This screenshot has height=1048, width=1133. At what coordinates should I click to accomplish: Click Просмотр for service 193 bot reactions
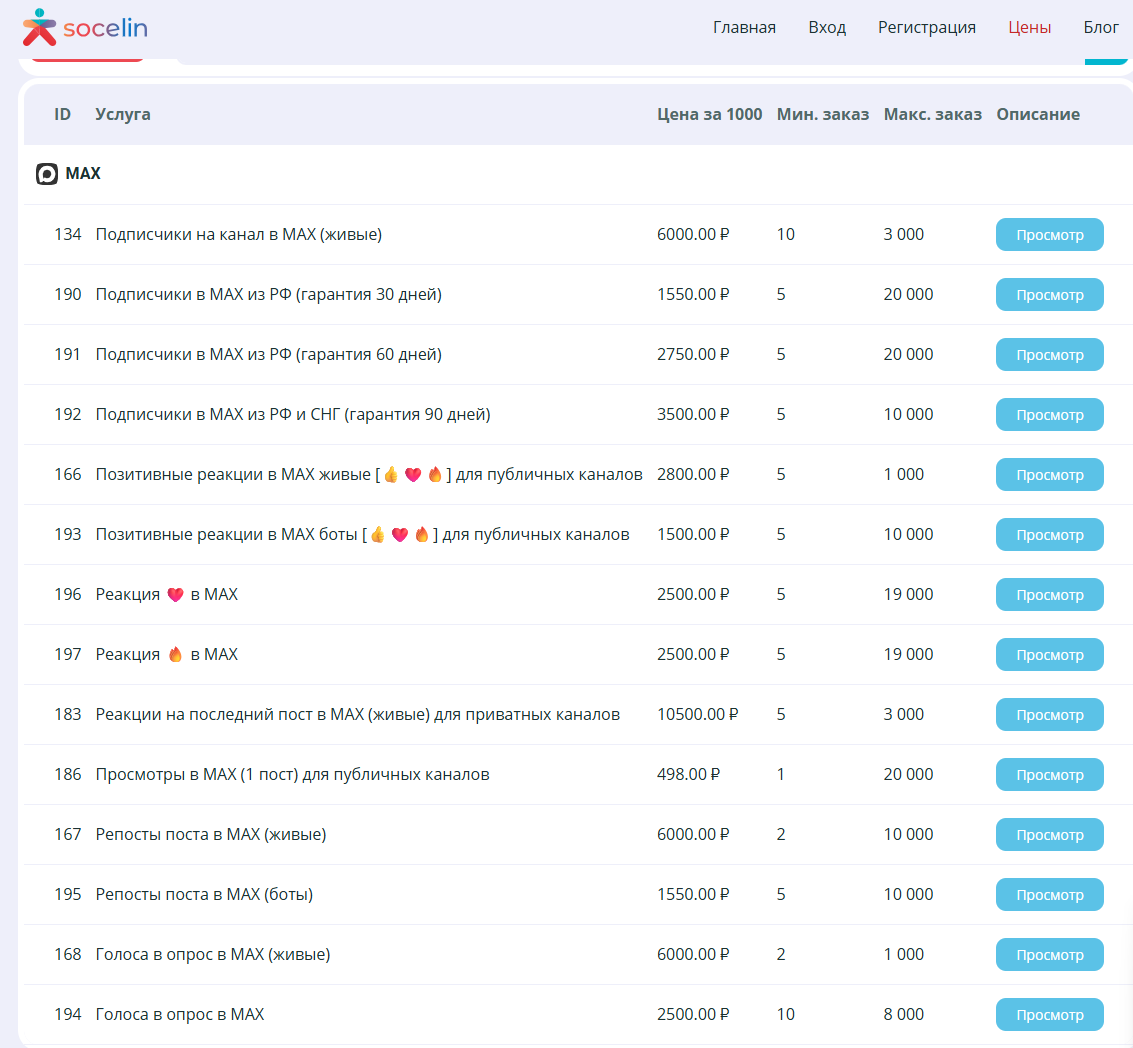point(1049,535)
